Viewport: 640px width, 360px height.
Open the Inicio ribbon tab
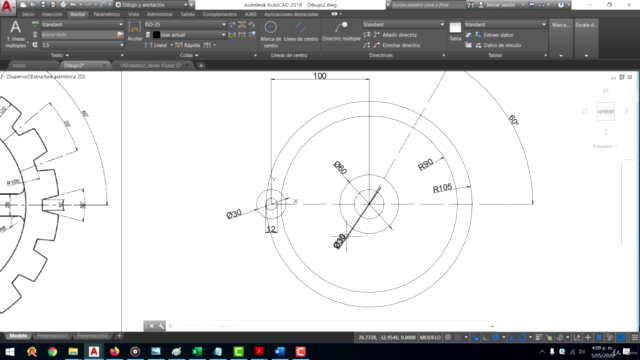pos(28,14)
